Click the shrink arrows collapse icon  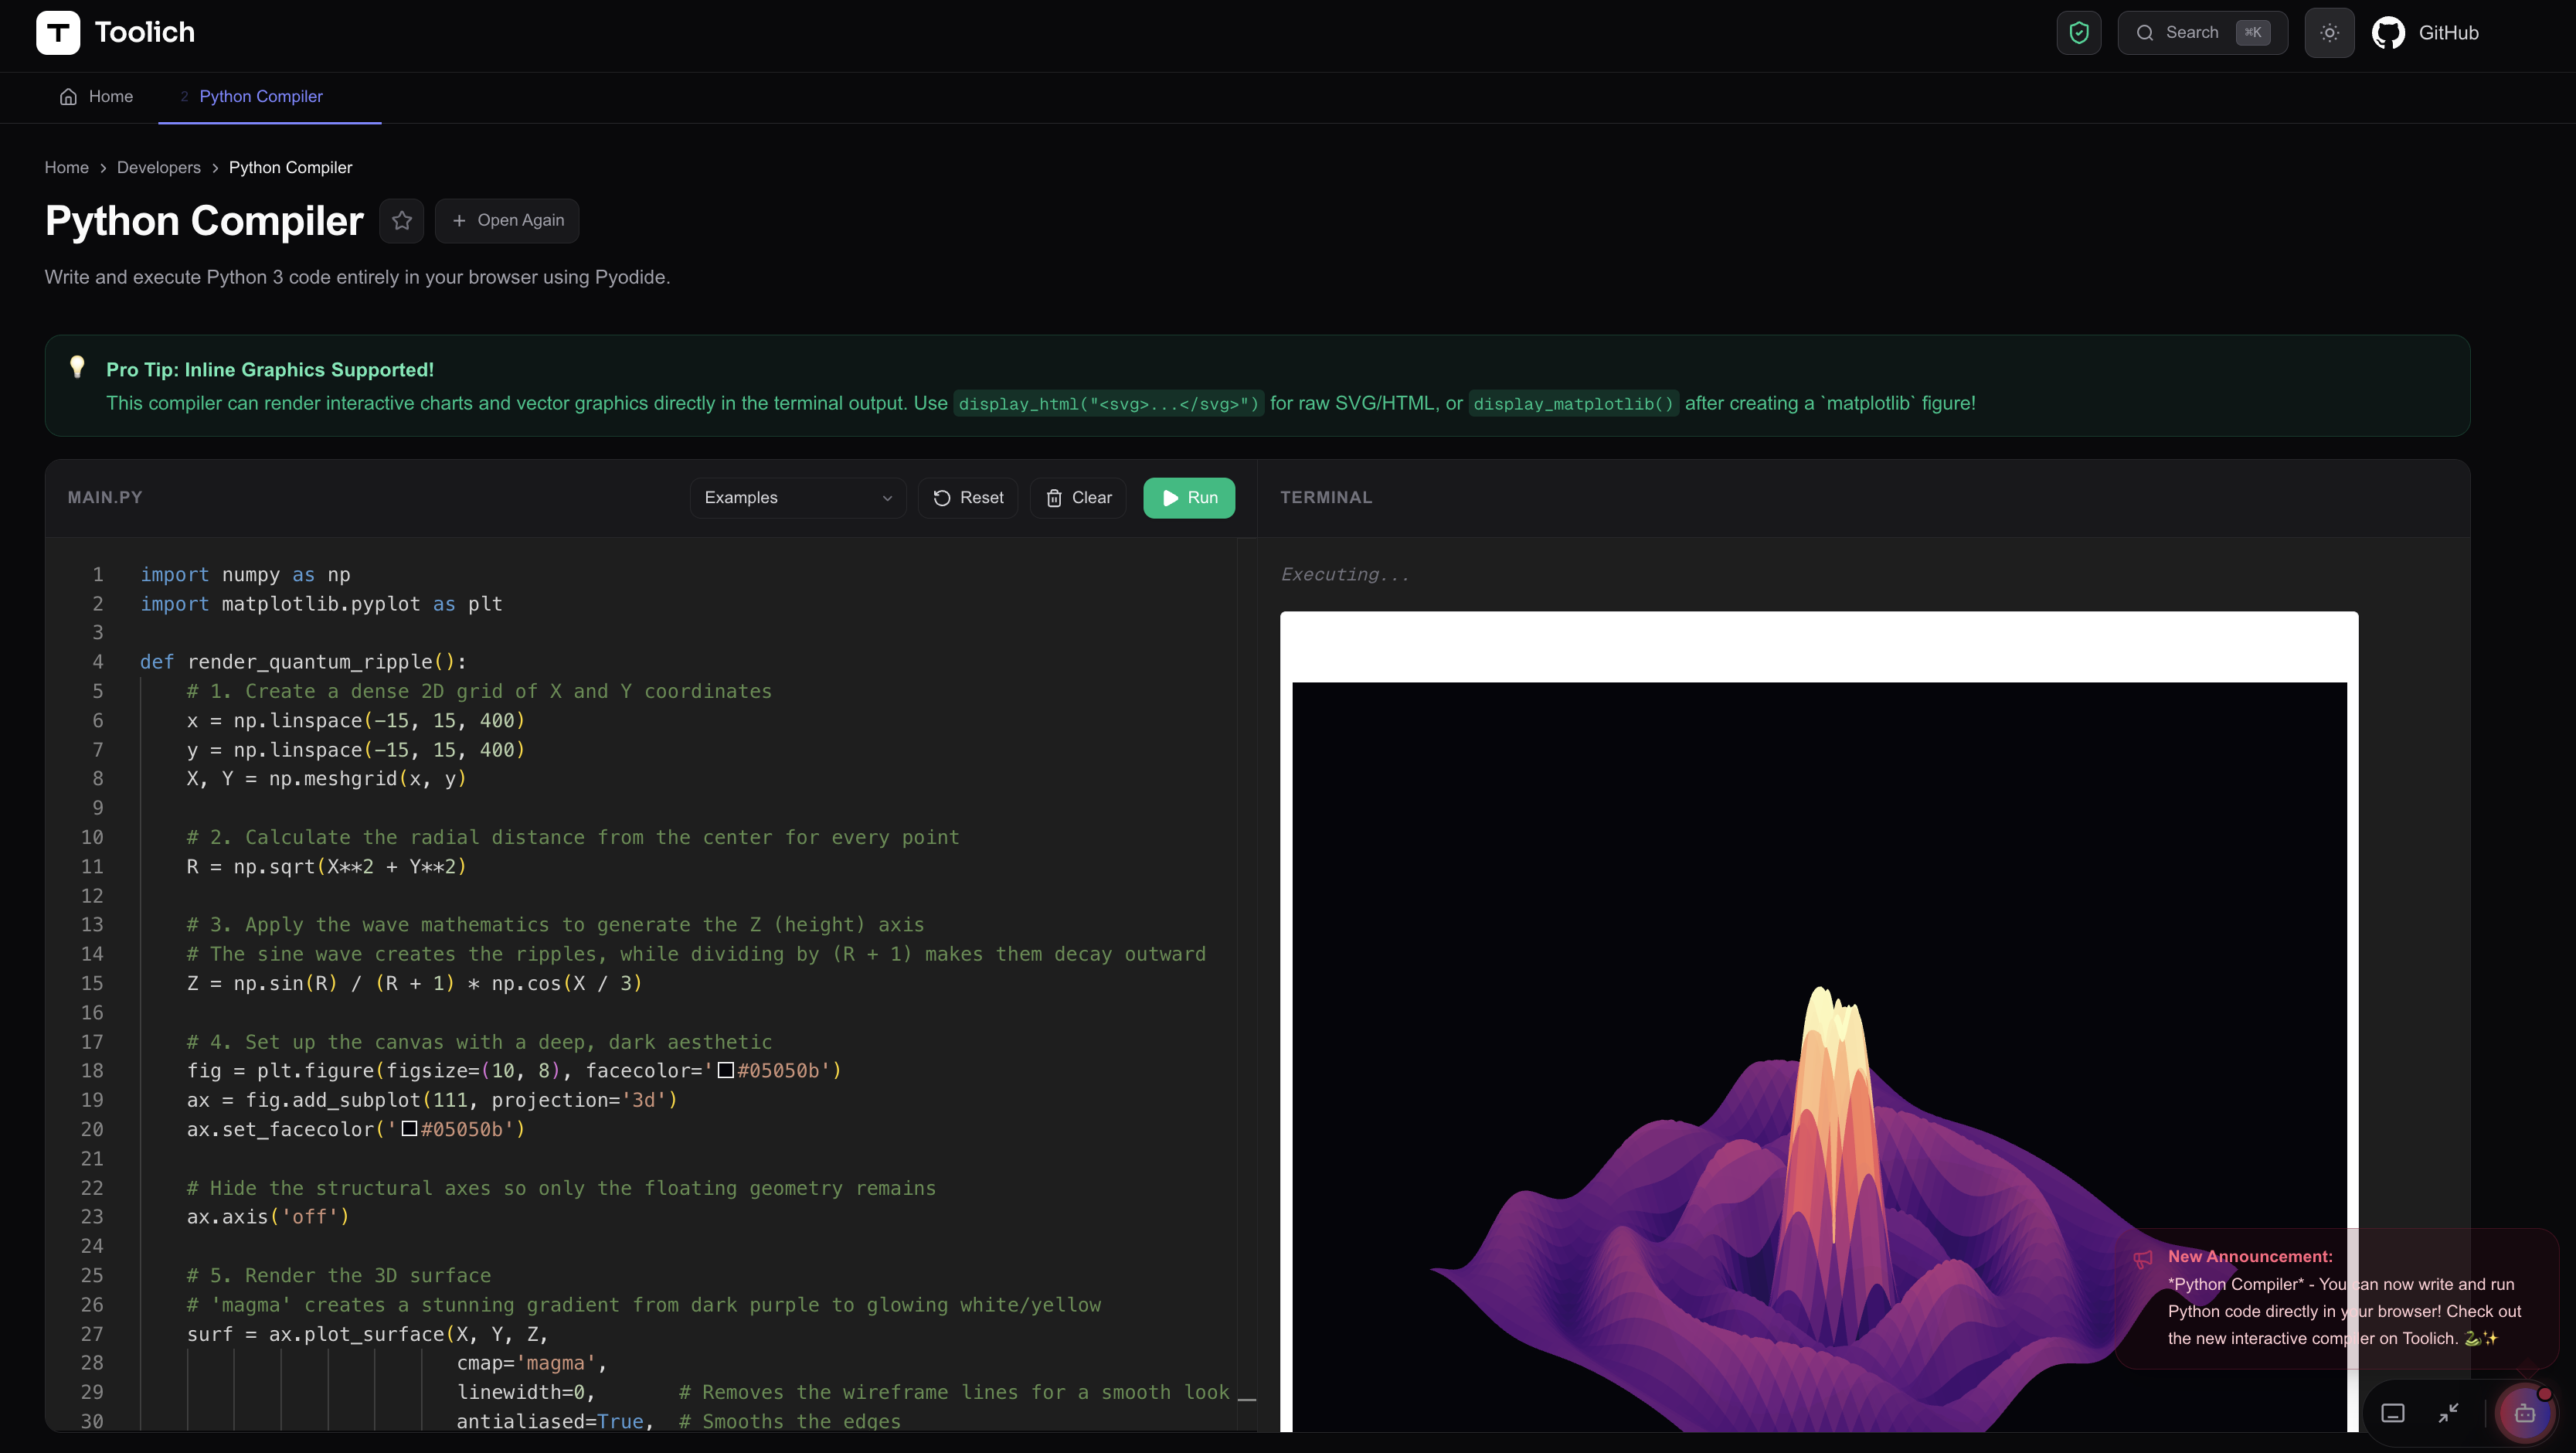click(x=2448, y=1413)
